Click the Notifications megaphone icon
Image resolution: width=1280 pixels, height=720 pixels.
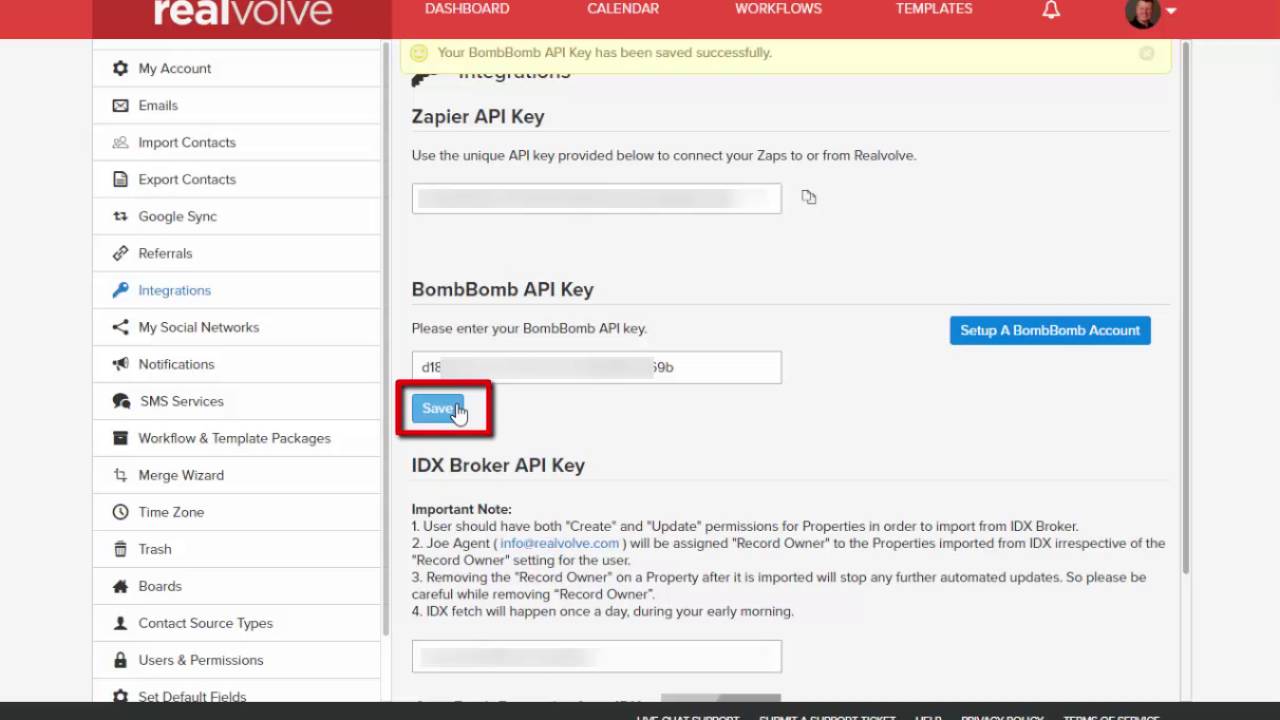pos(120,364)
